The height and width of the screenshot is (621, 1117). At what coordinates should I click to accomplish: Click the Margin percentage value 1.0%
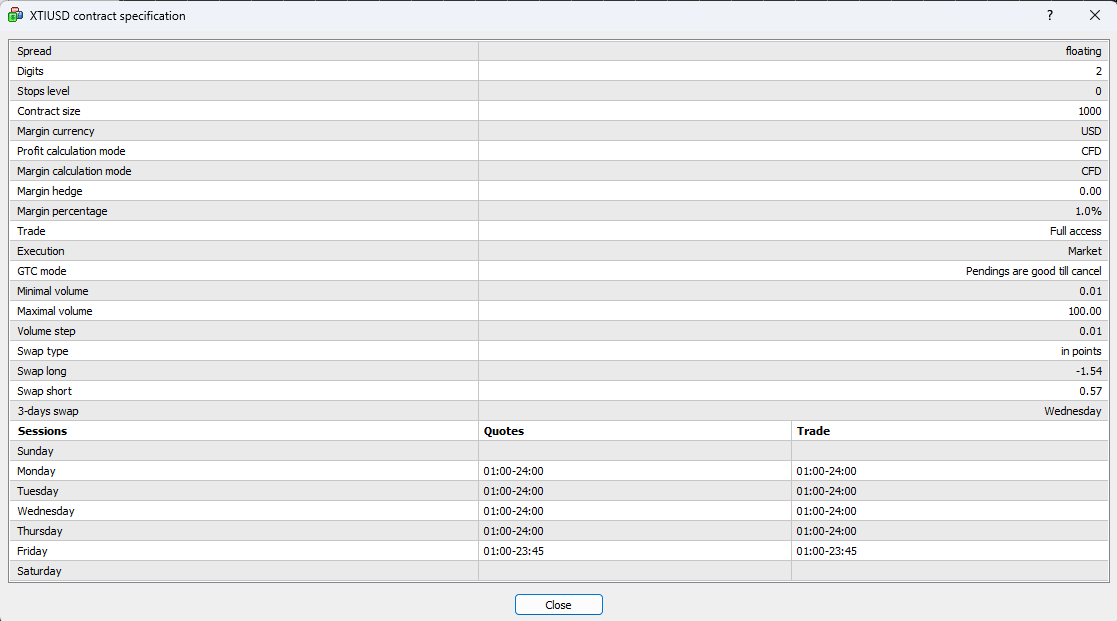(x=1087, y=211)
